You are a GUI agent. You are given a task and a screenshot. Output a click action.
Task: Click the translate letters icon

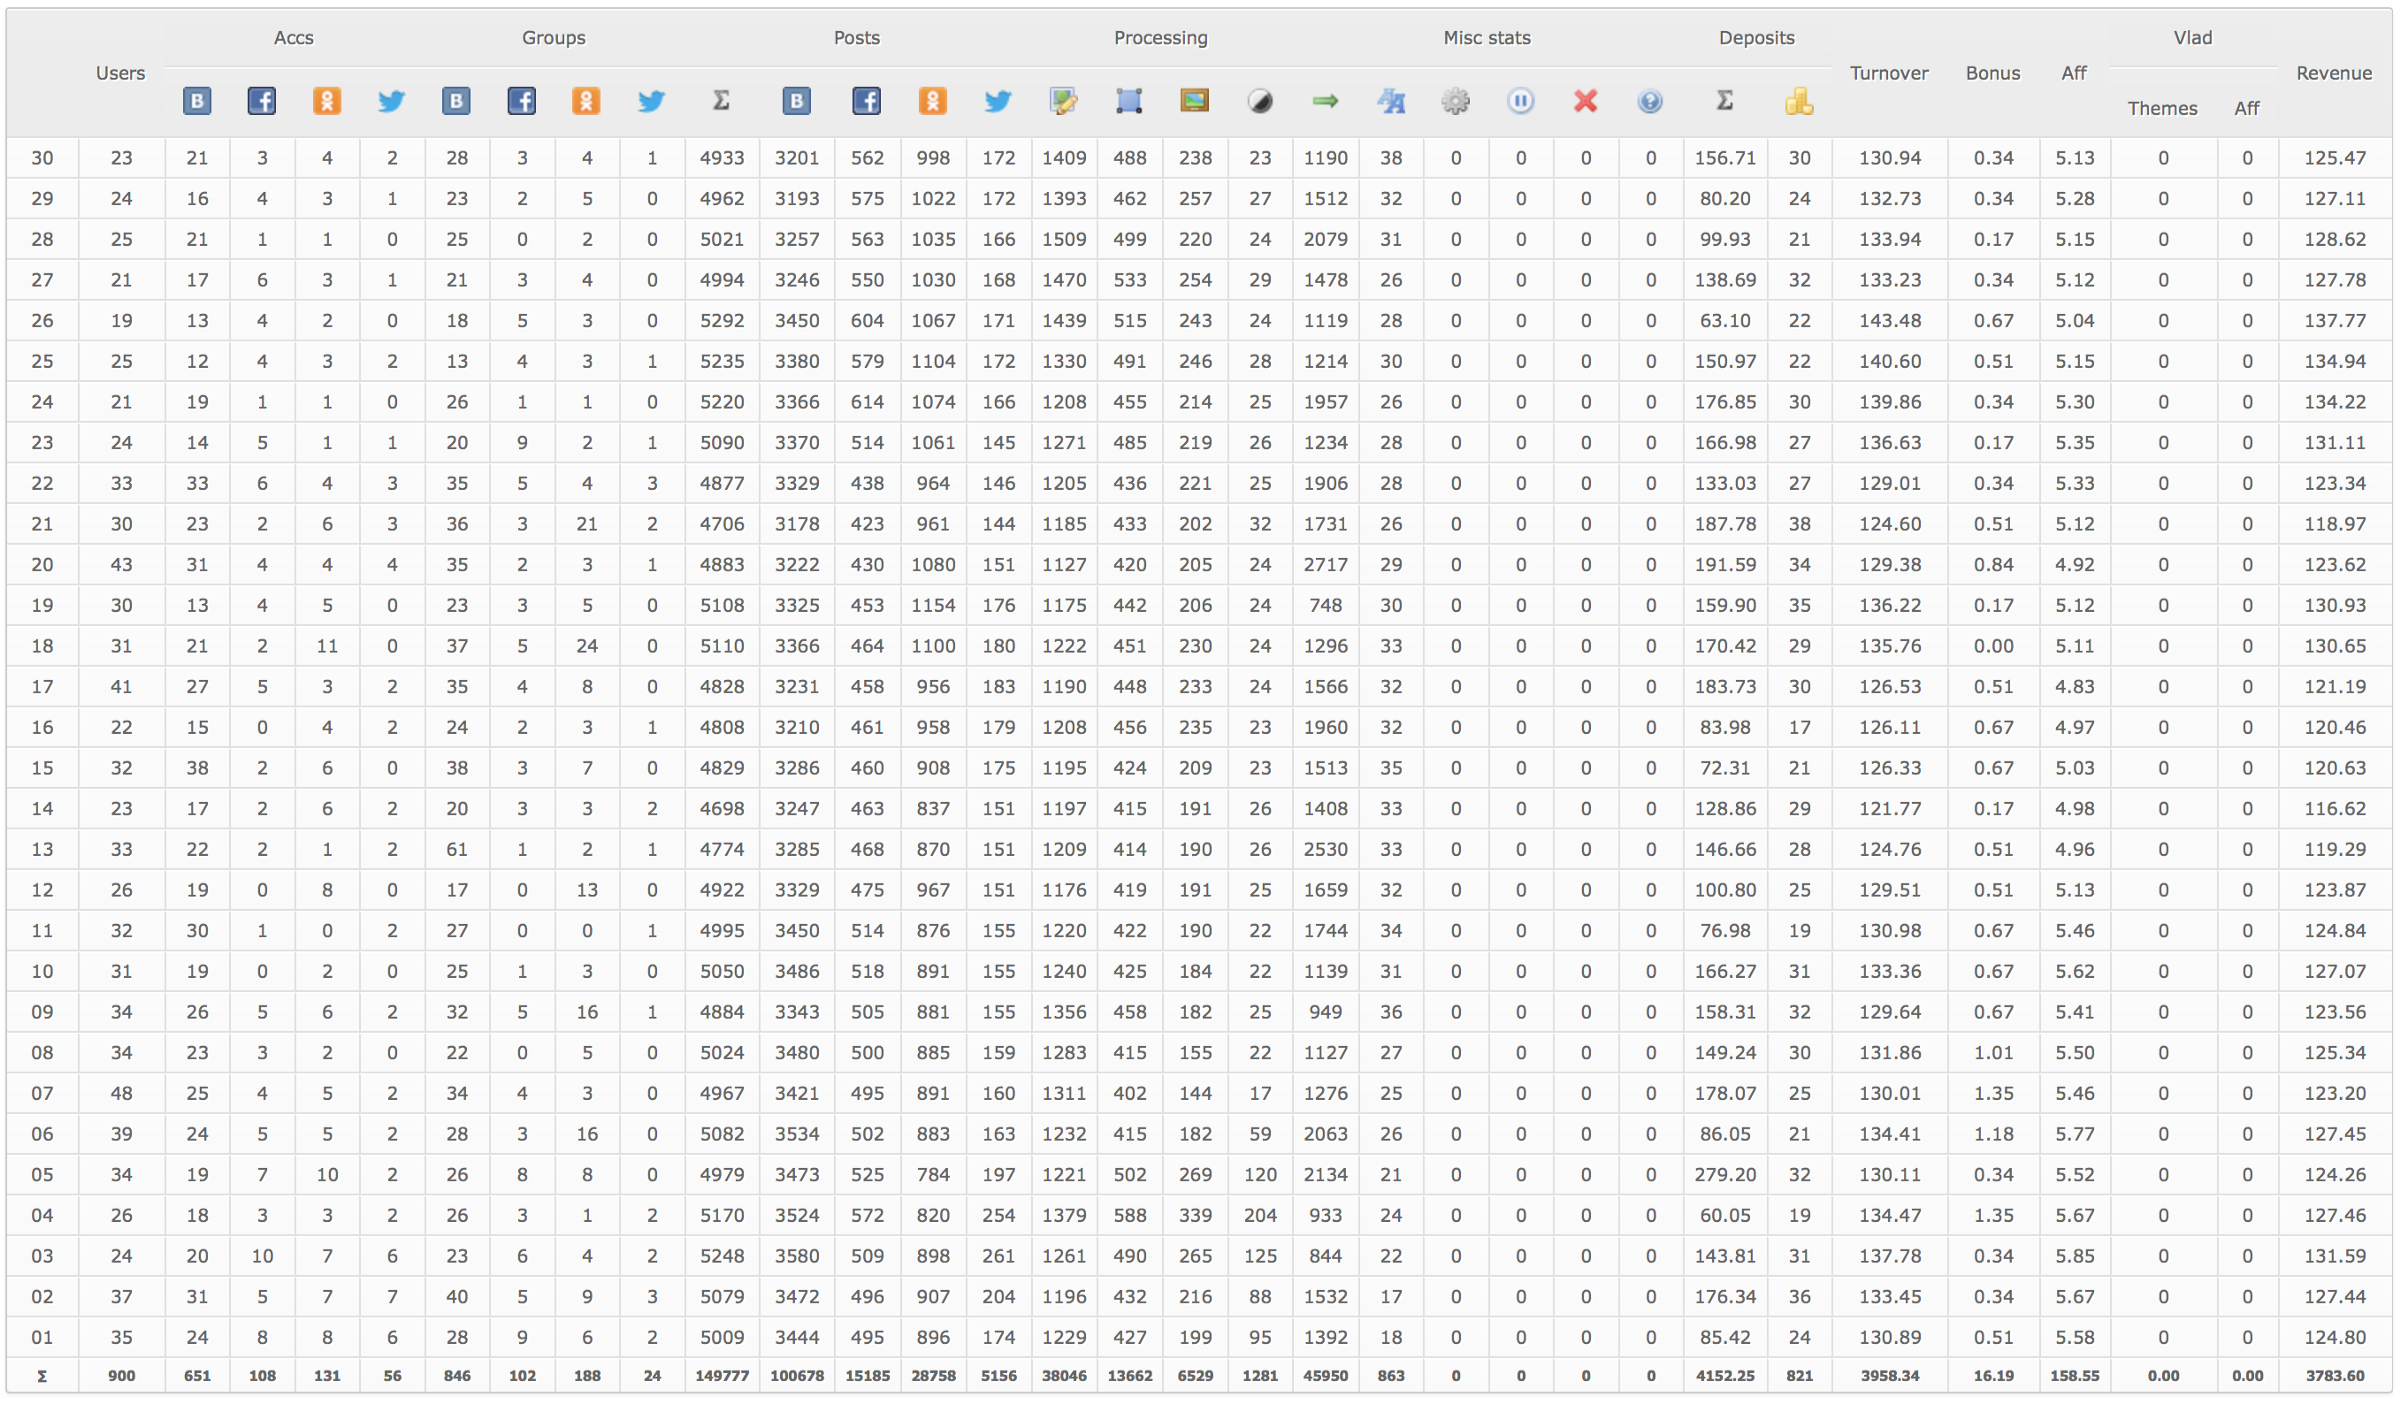(1390, 101)
